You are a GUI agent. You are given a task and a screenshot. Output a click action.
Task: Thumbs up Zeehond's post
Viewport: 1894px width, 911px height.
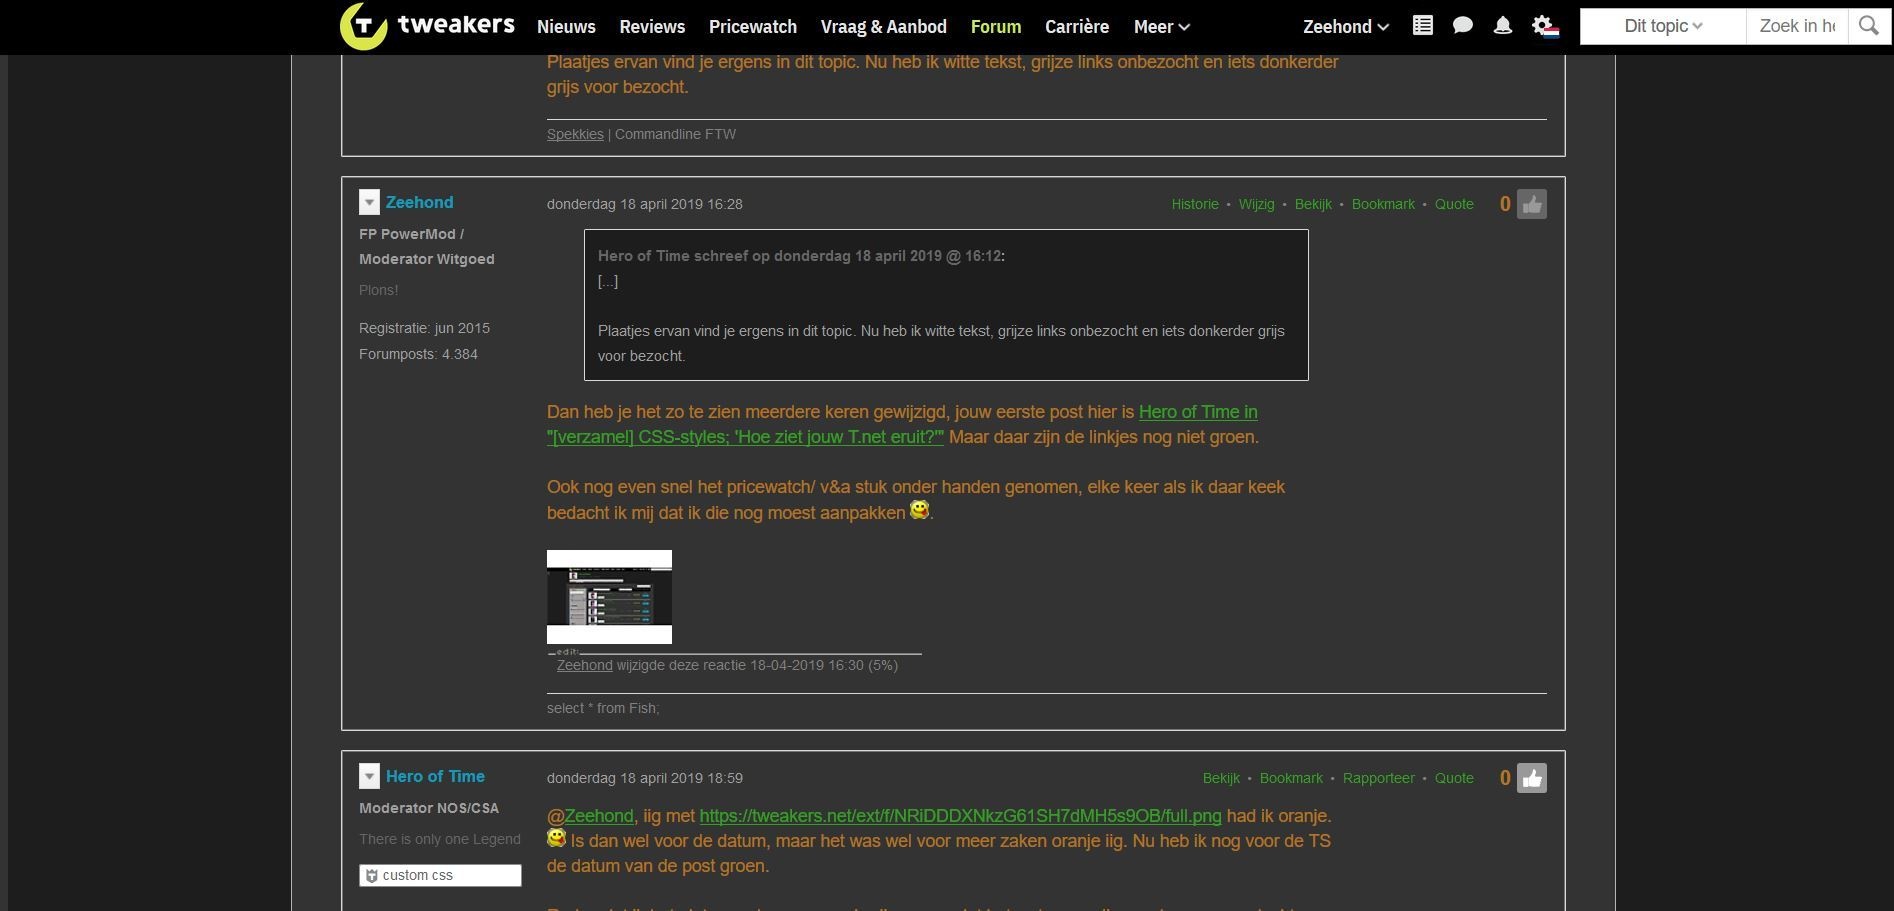1532,205
